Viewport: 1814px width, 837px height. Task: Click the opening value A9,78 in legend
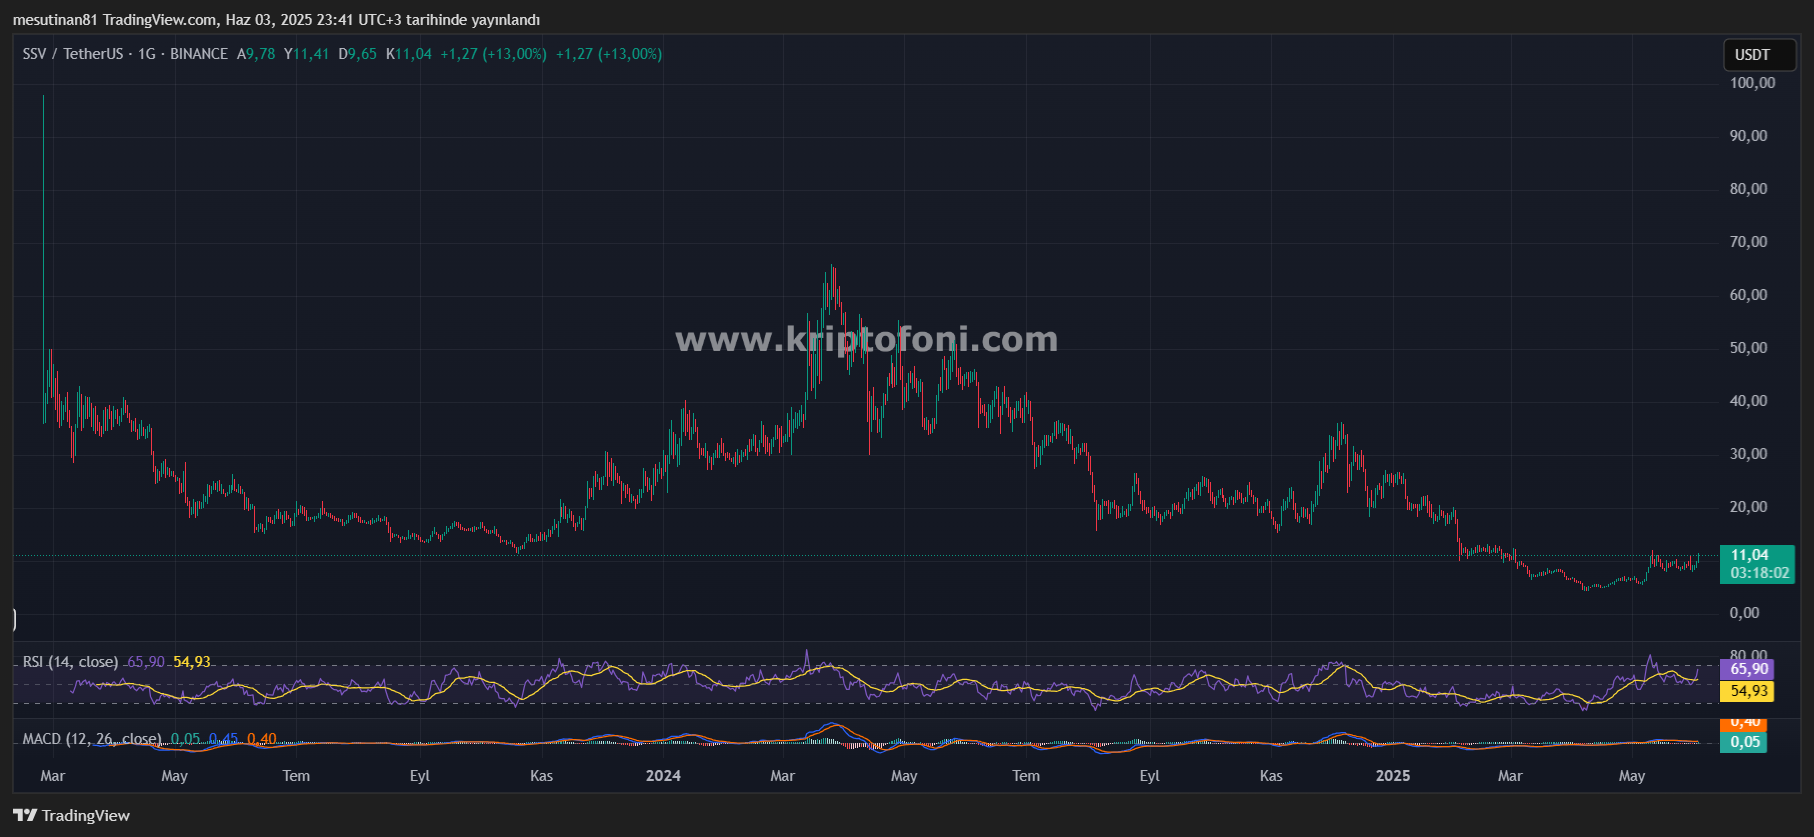tap(256, 54)
